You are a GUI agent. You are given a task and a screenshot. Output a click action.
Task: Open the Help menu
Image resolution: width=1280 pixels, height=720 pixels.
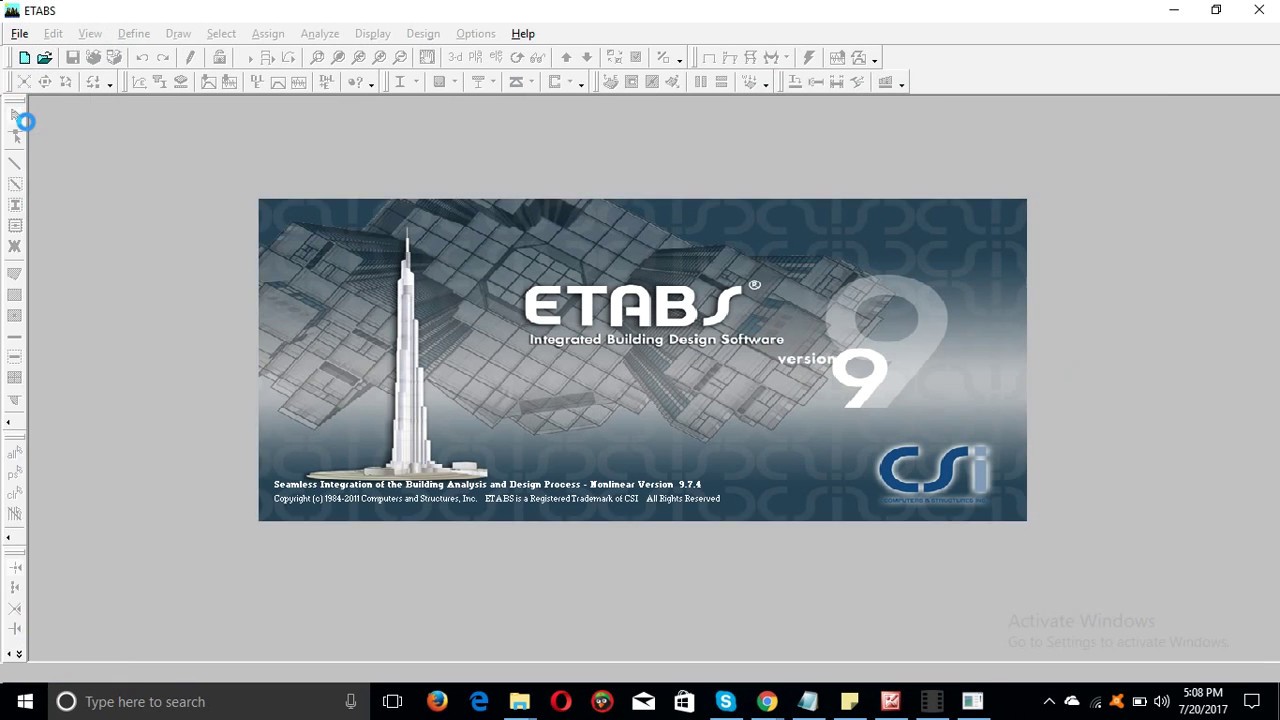pos(523,33)
